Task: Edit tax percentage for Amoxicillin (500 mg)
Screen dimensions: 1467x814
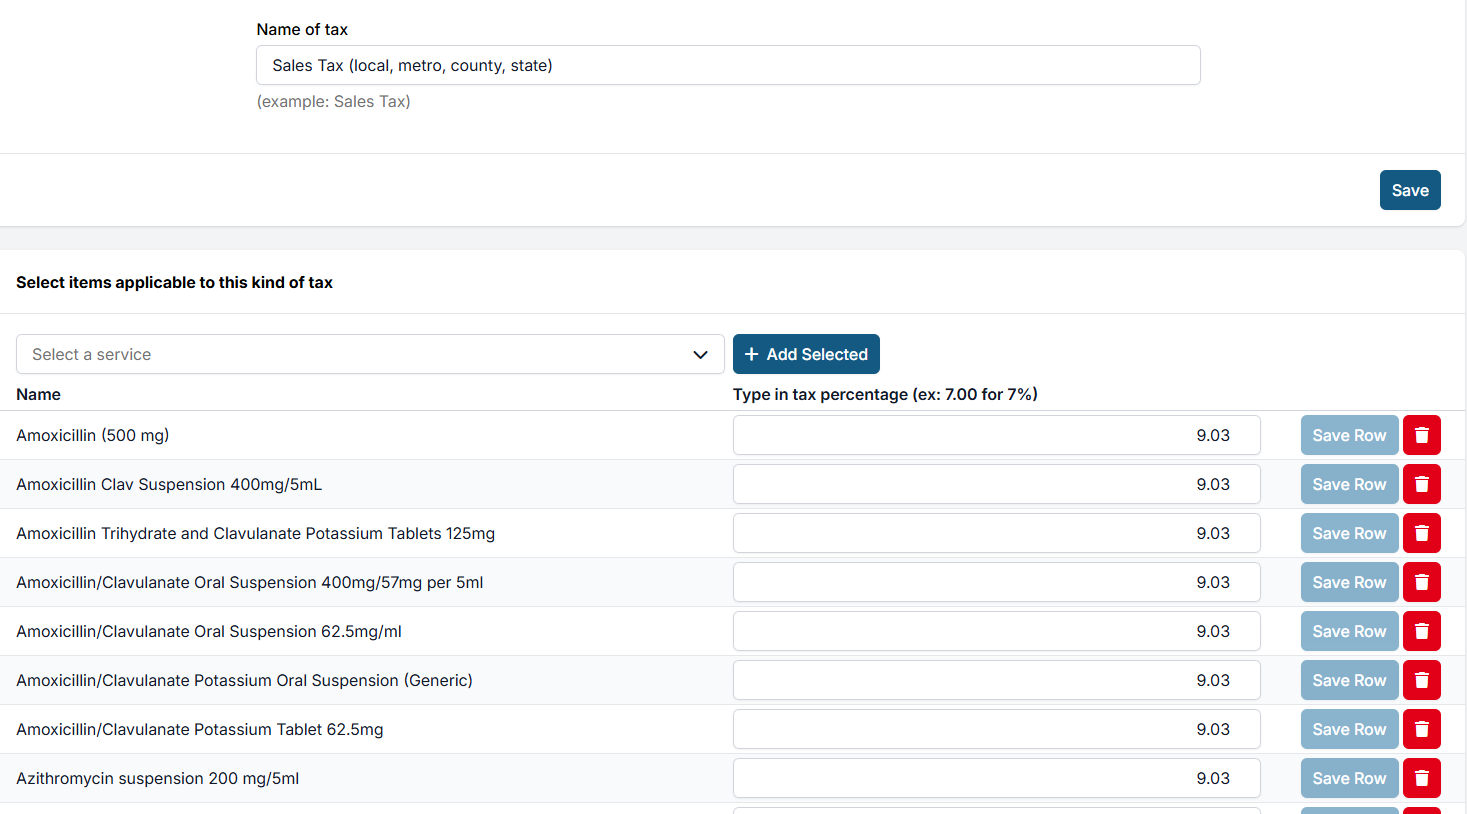Action: coord(996,435)
